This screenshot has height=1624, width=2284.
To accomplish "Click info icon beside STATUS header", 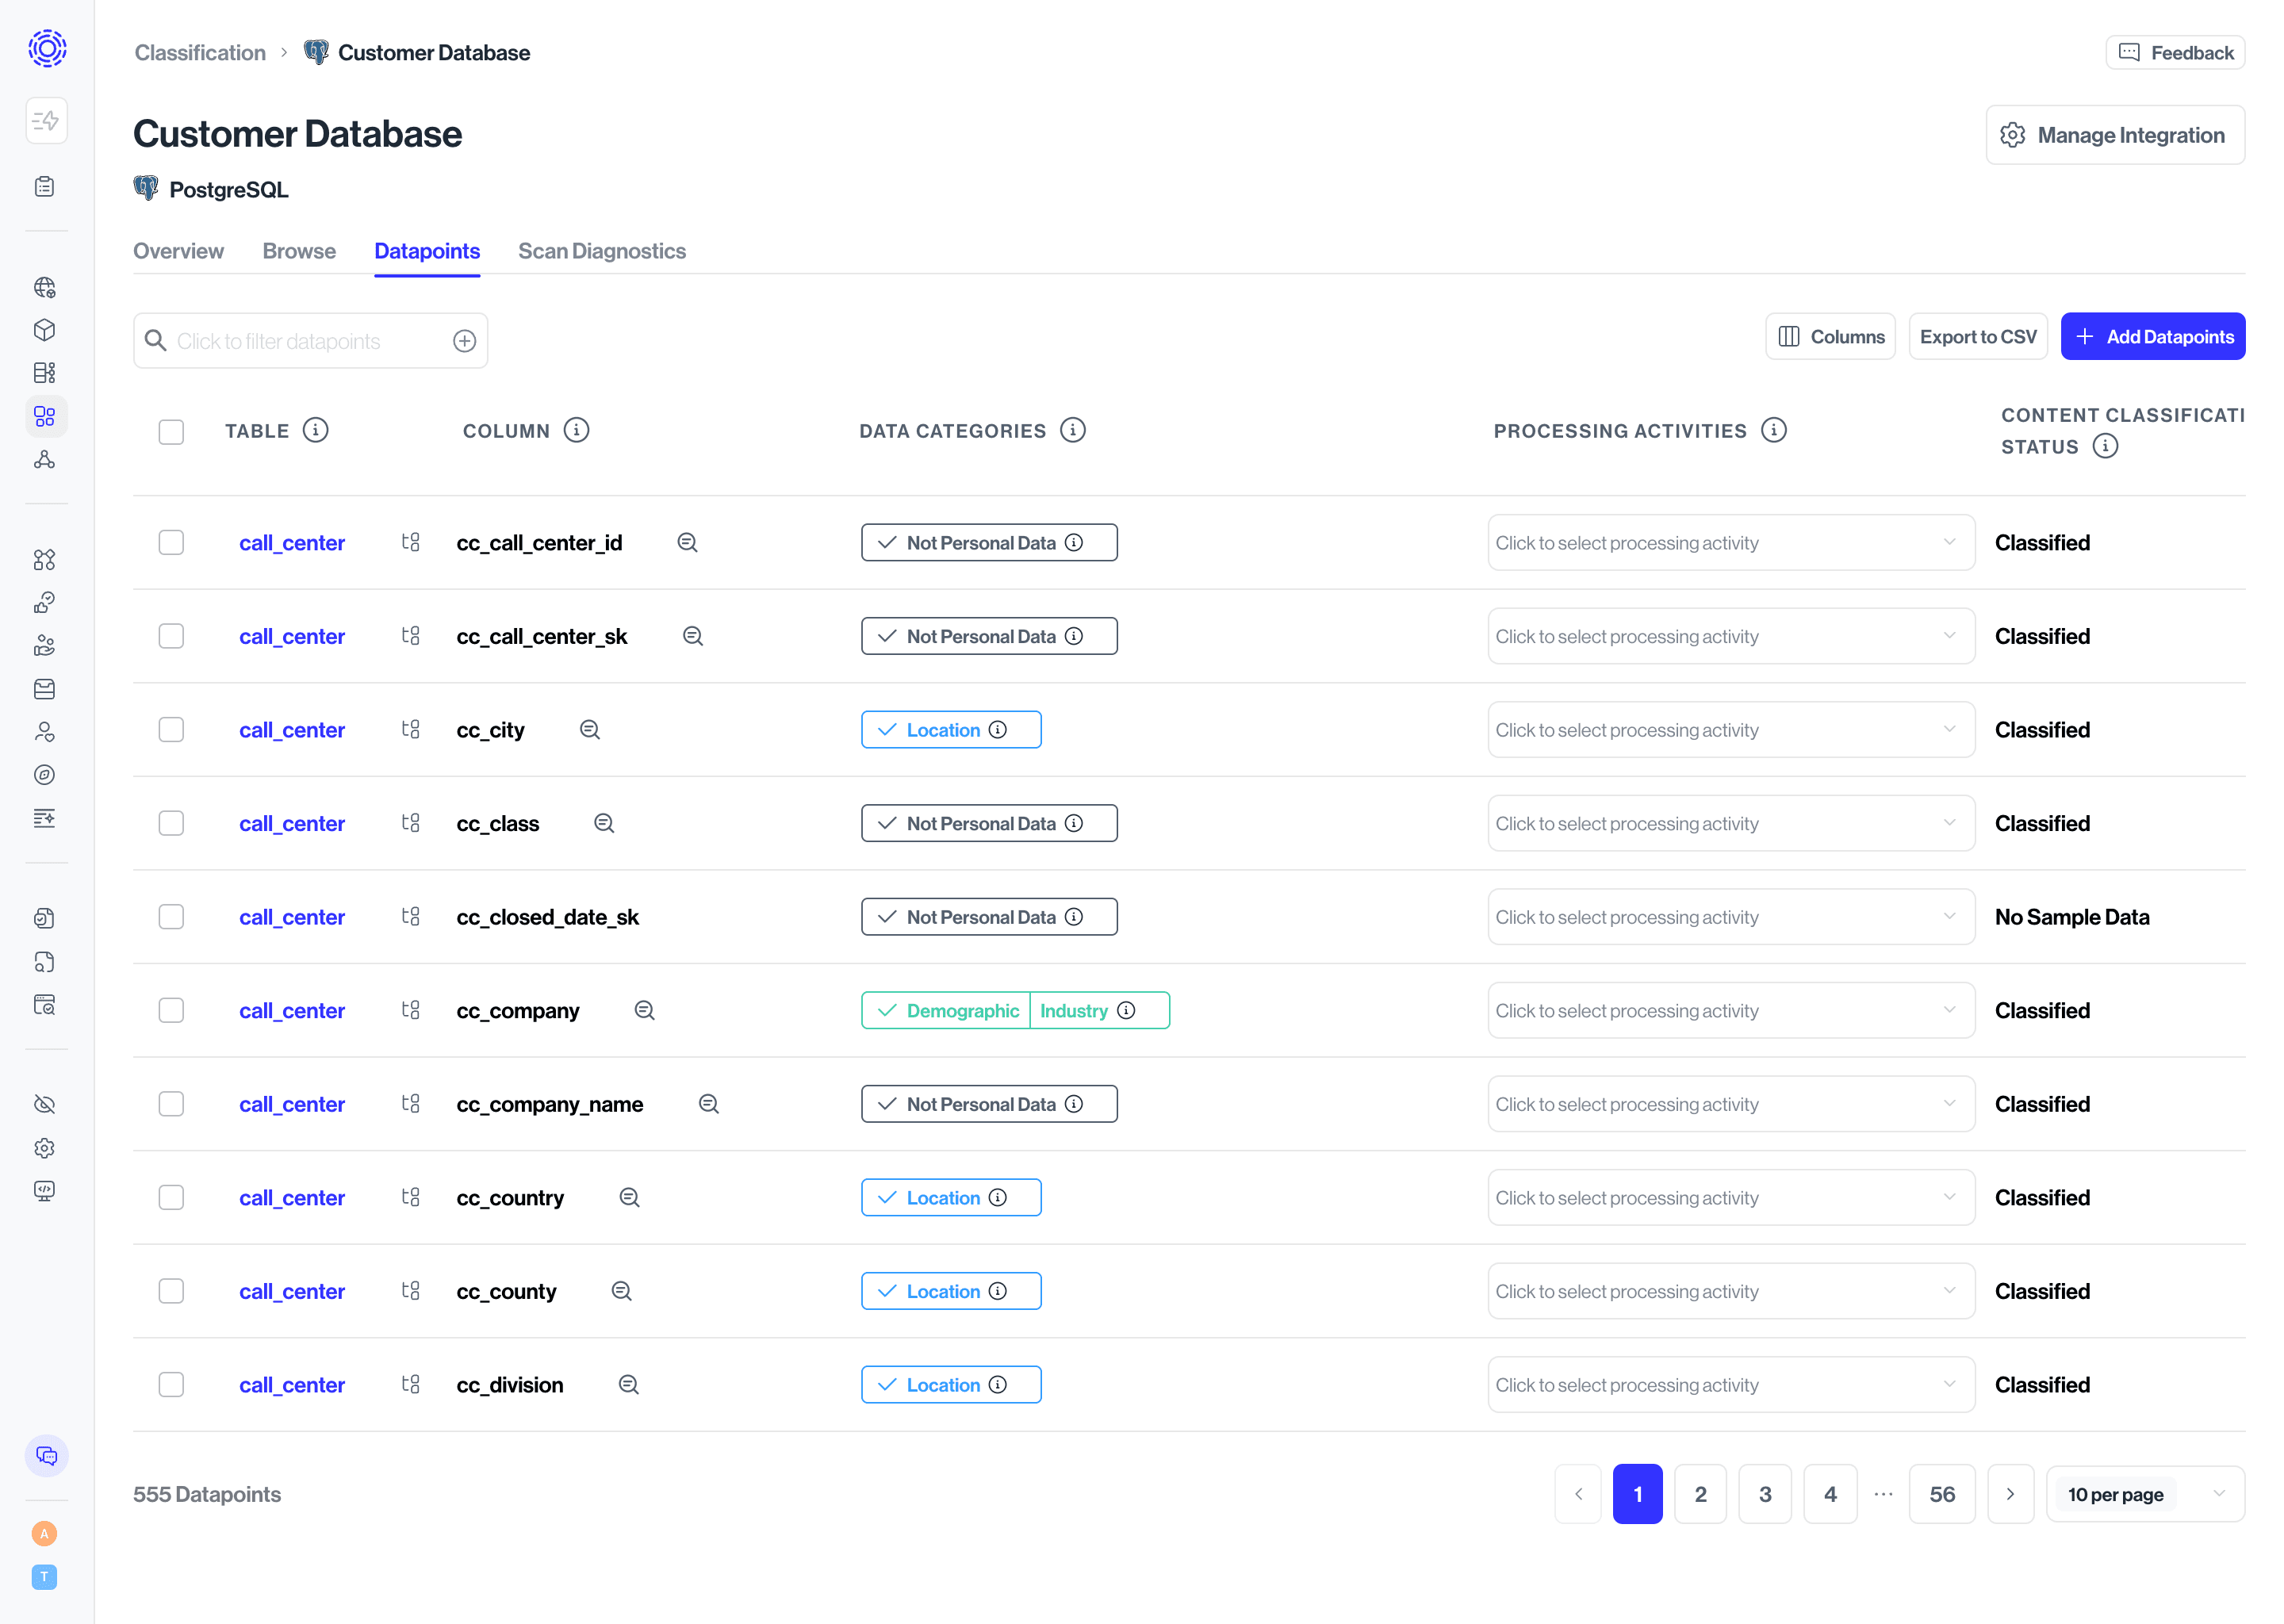I will (2106, 446).
